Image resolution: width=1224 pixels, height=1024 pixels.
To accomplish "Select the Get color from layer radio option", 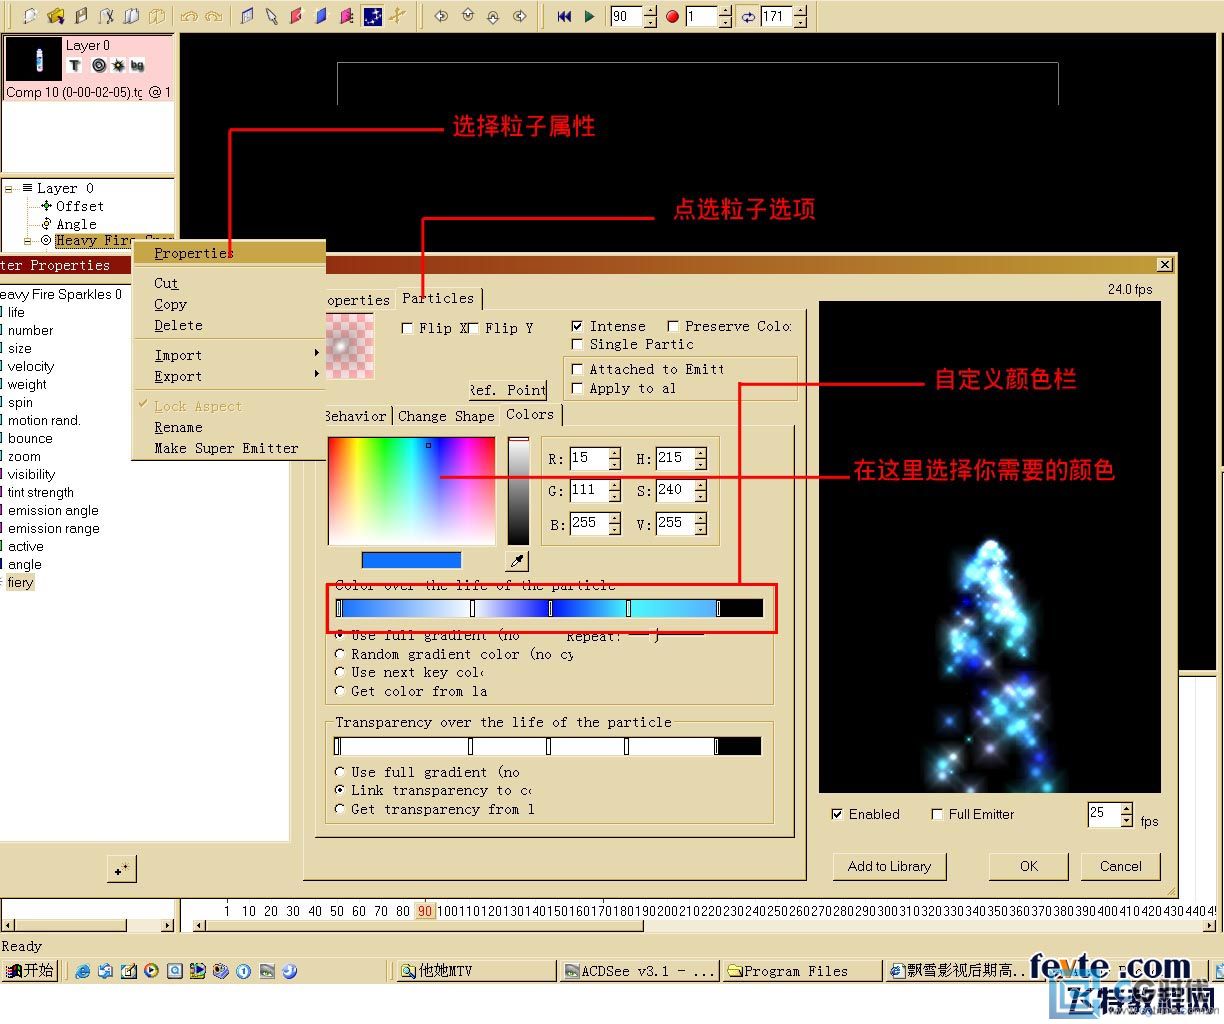I will tap(340, 691).
